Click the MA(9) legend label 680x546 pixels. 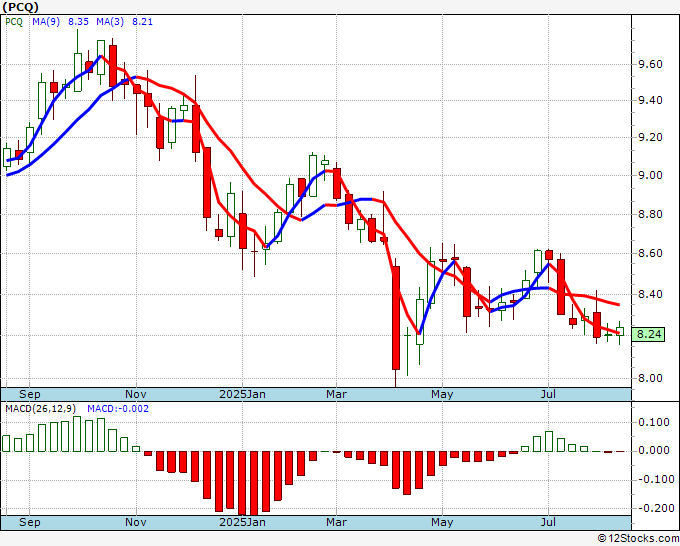click(46, 22)
